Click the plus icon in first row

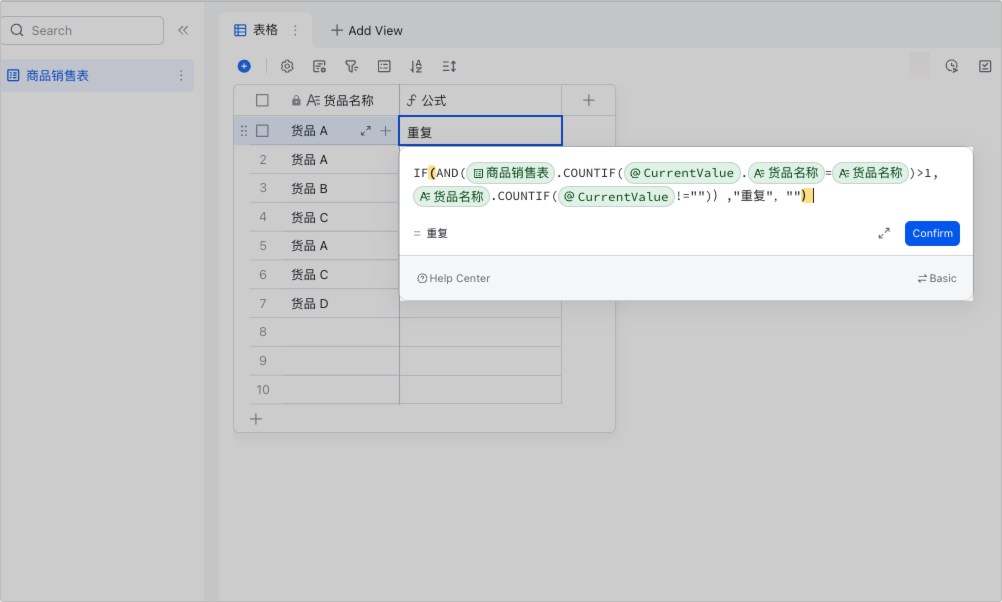[x=385, y=131]
